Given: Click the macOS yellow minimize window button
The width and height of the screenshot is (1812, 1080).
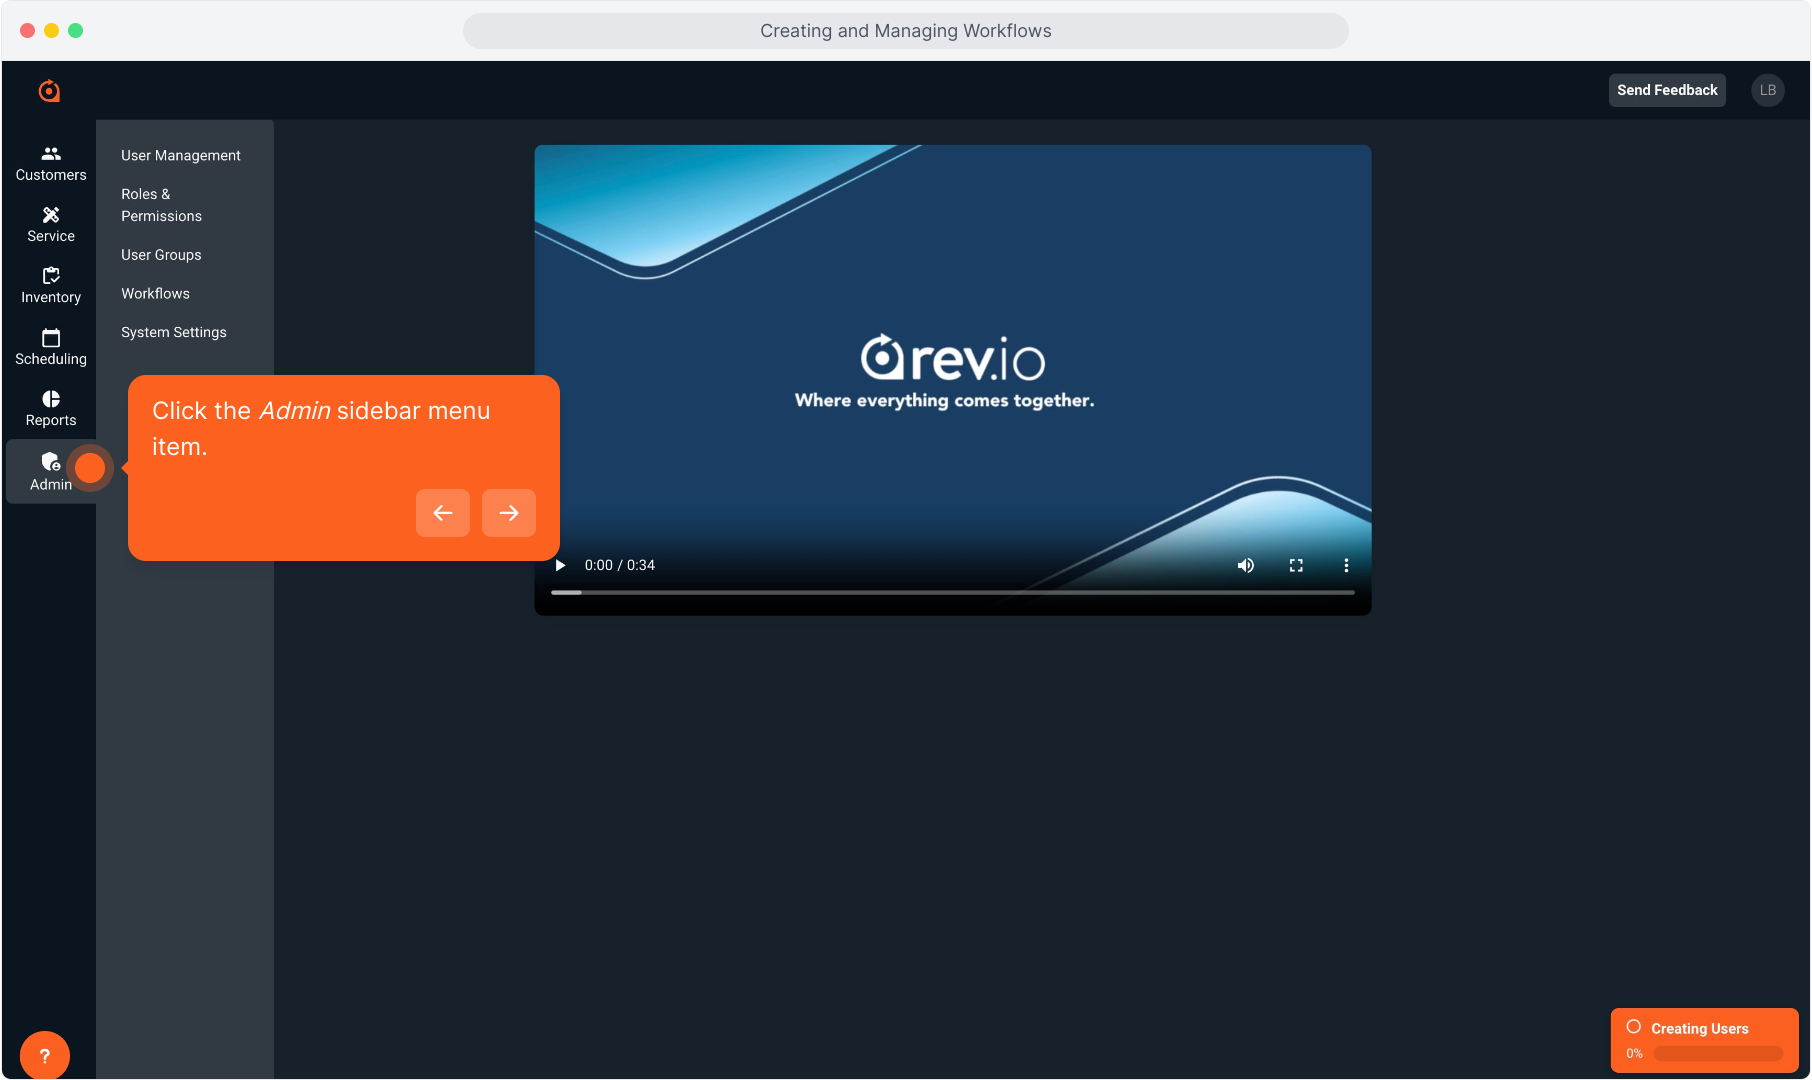Looking at the screenshot, I should coord(52,31).
